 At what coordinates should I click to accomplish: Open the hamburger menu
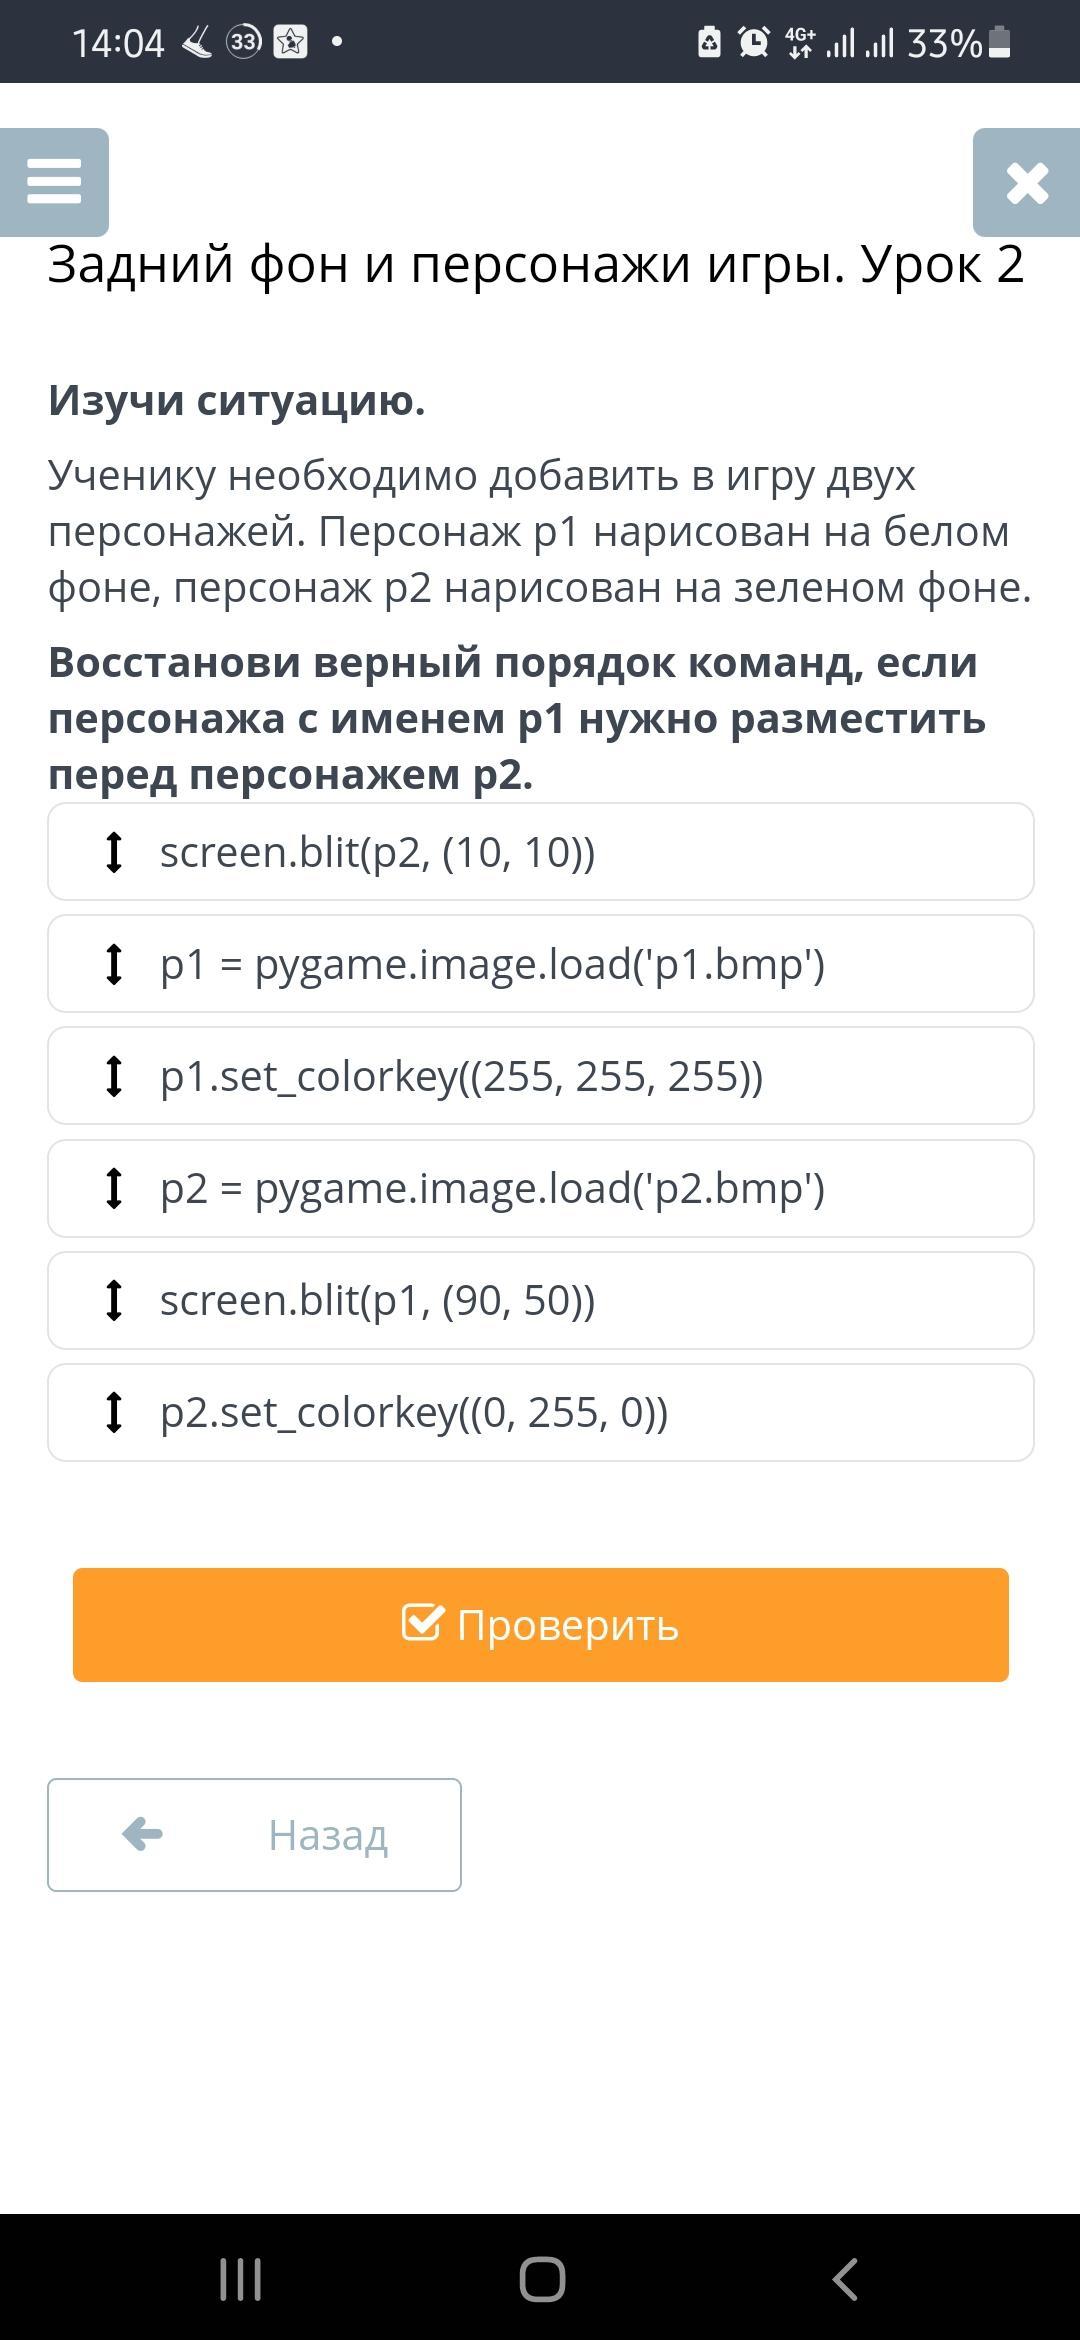tap(54, 182)
